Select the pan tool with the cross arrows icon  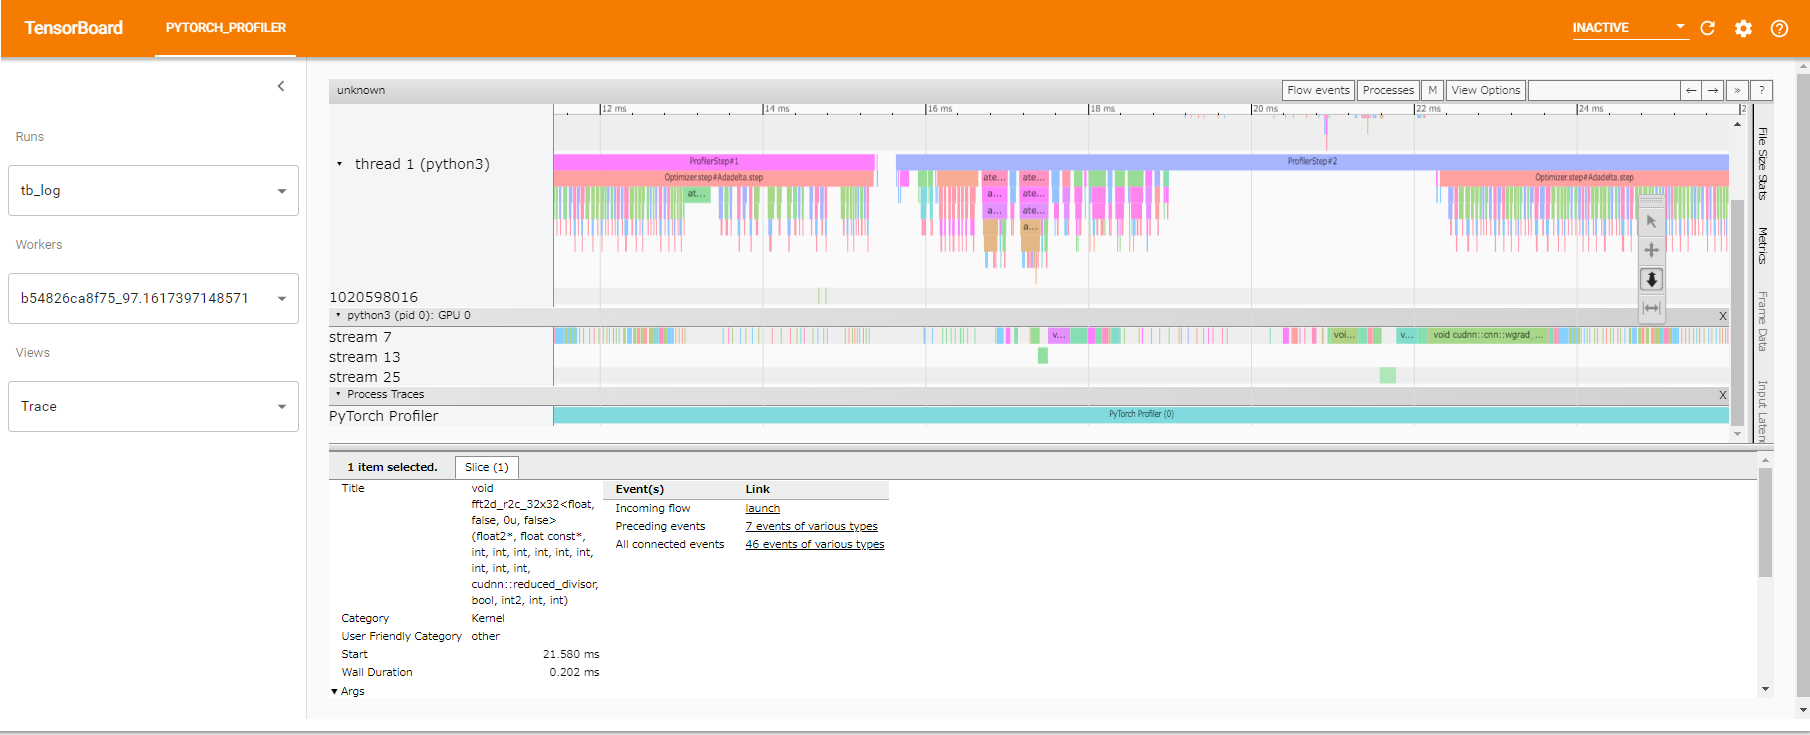point(1651,250)
